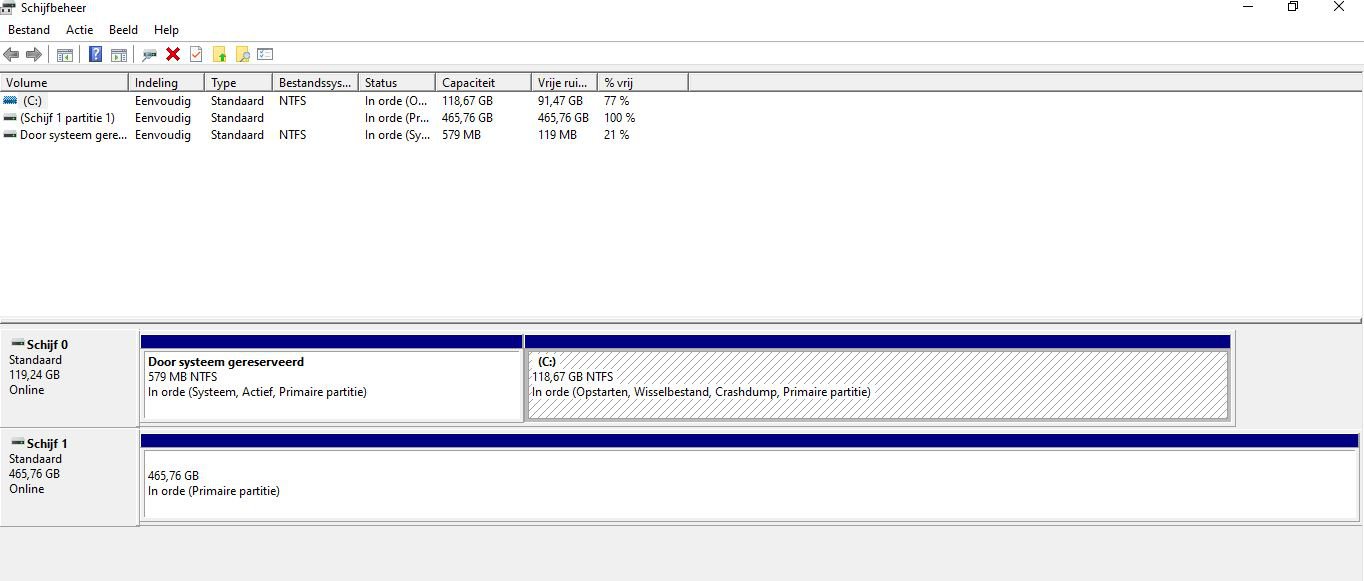Viewport: 1364px width, 581px height.
Task: Sort by the Status column header
Action: (397, 83)
